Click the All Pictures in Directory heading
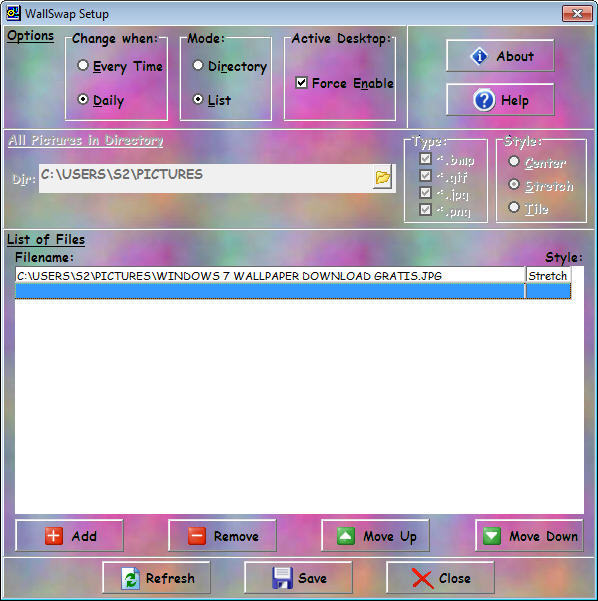This screenshot has height=601, width=598. (86, 140)
